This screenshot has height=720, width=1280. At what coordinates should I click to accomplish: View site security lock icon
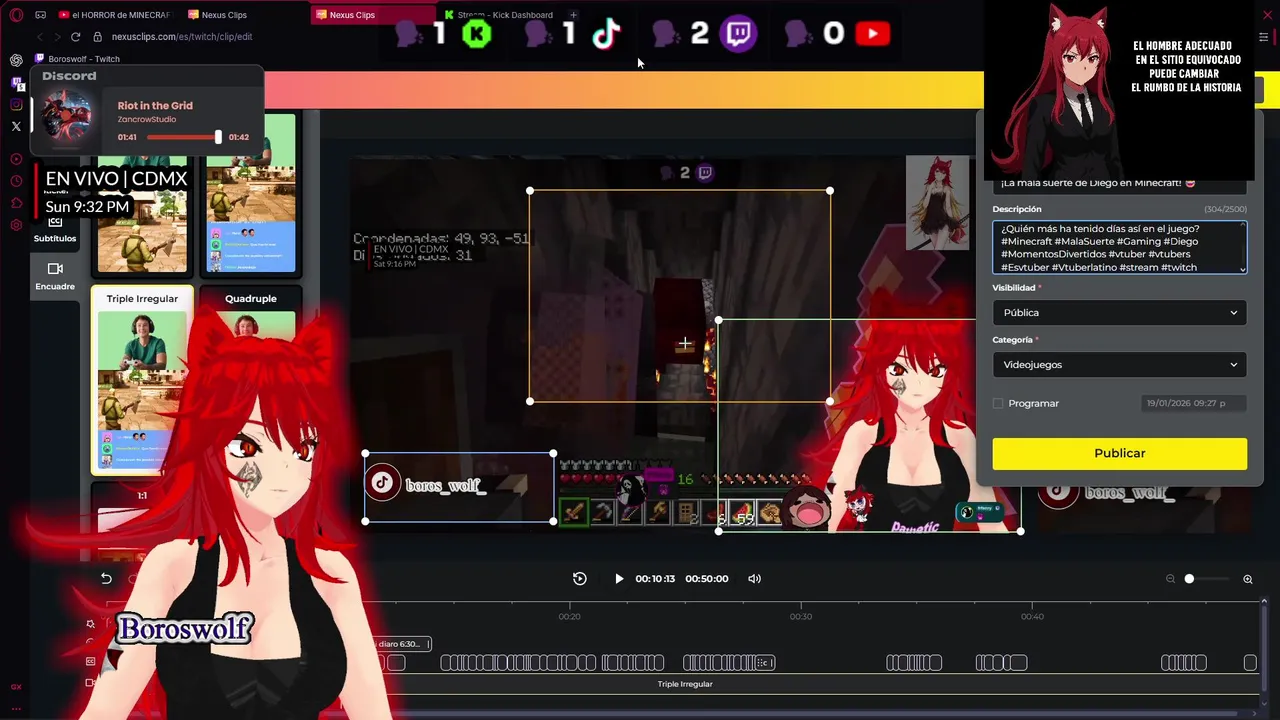point(97,37)
